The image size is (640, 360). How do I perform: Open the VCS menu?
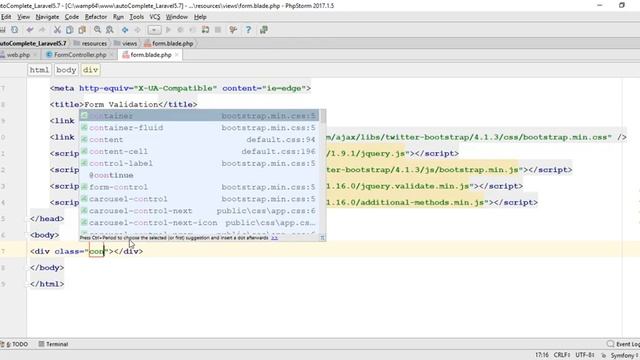pos(155,17)
